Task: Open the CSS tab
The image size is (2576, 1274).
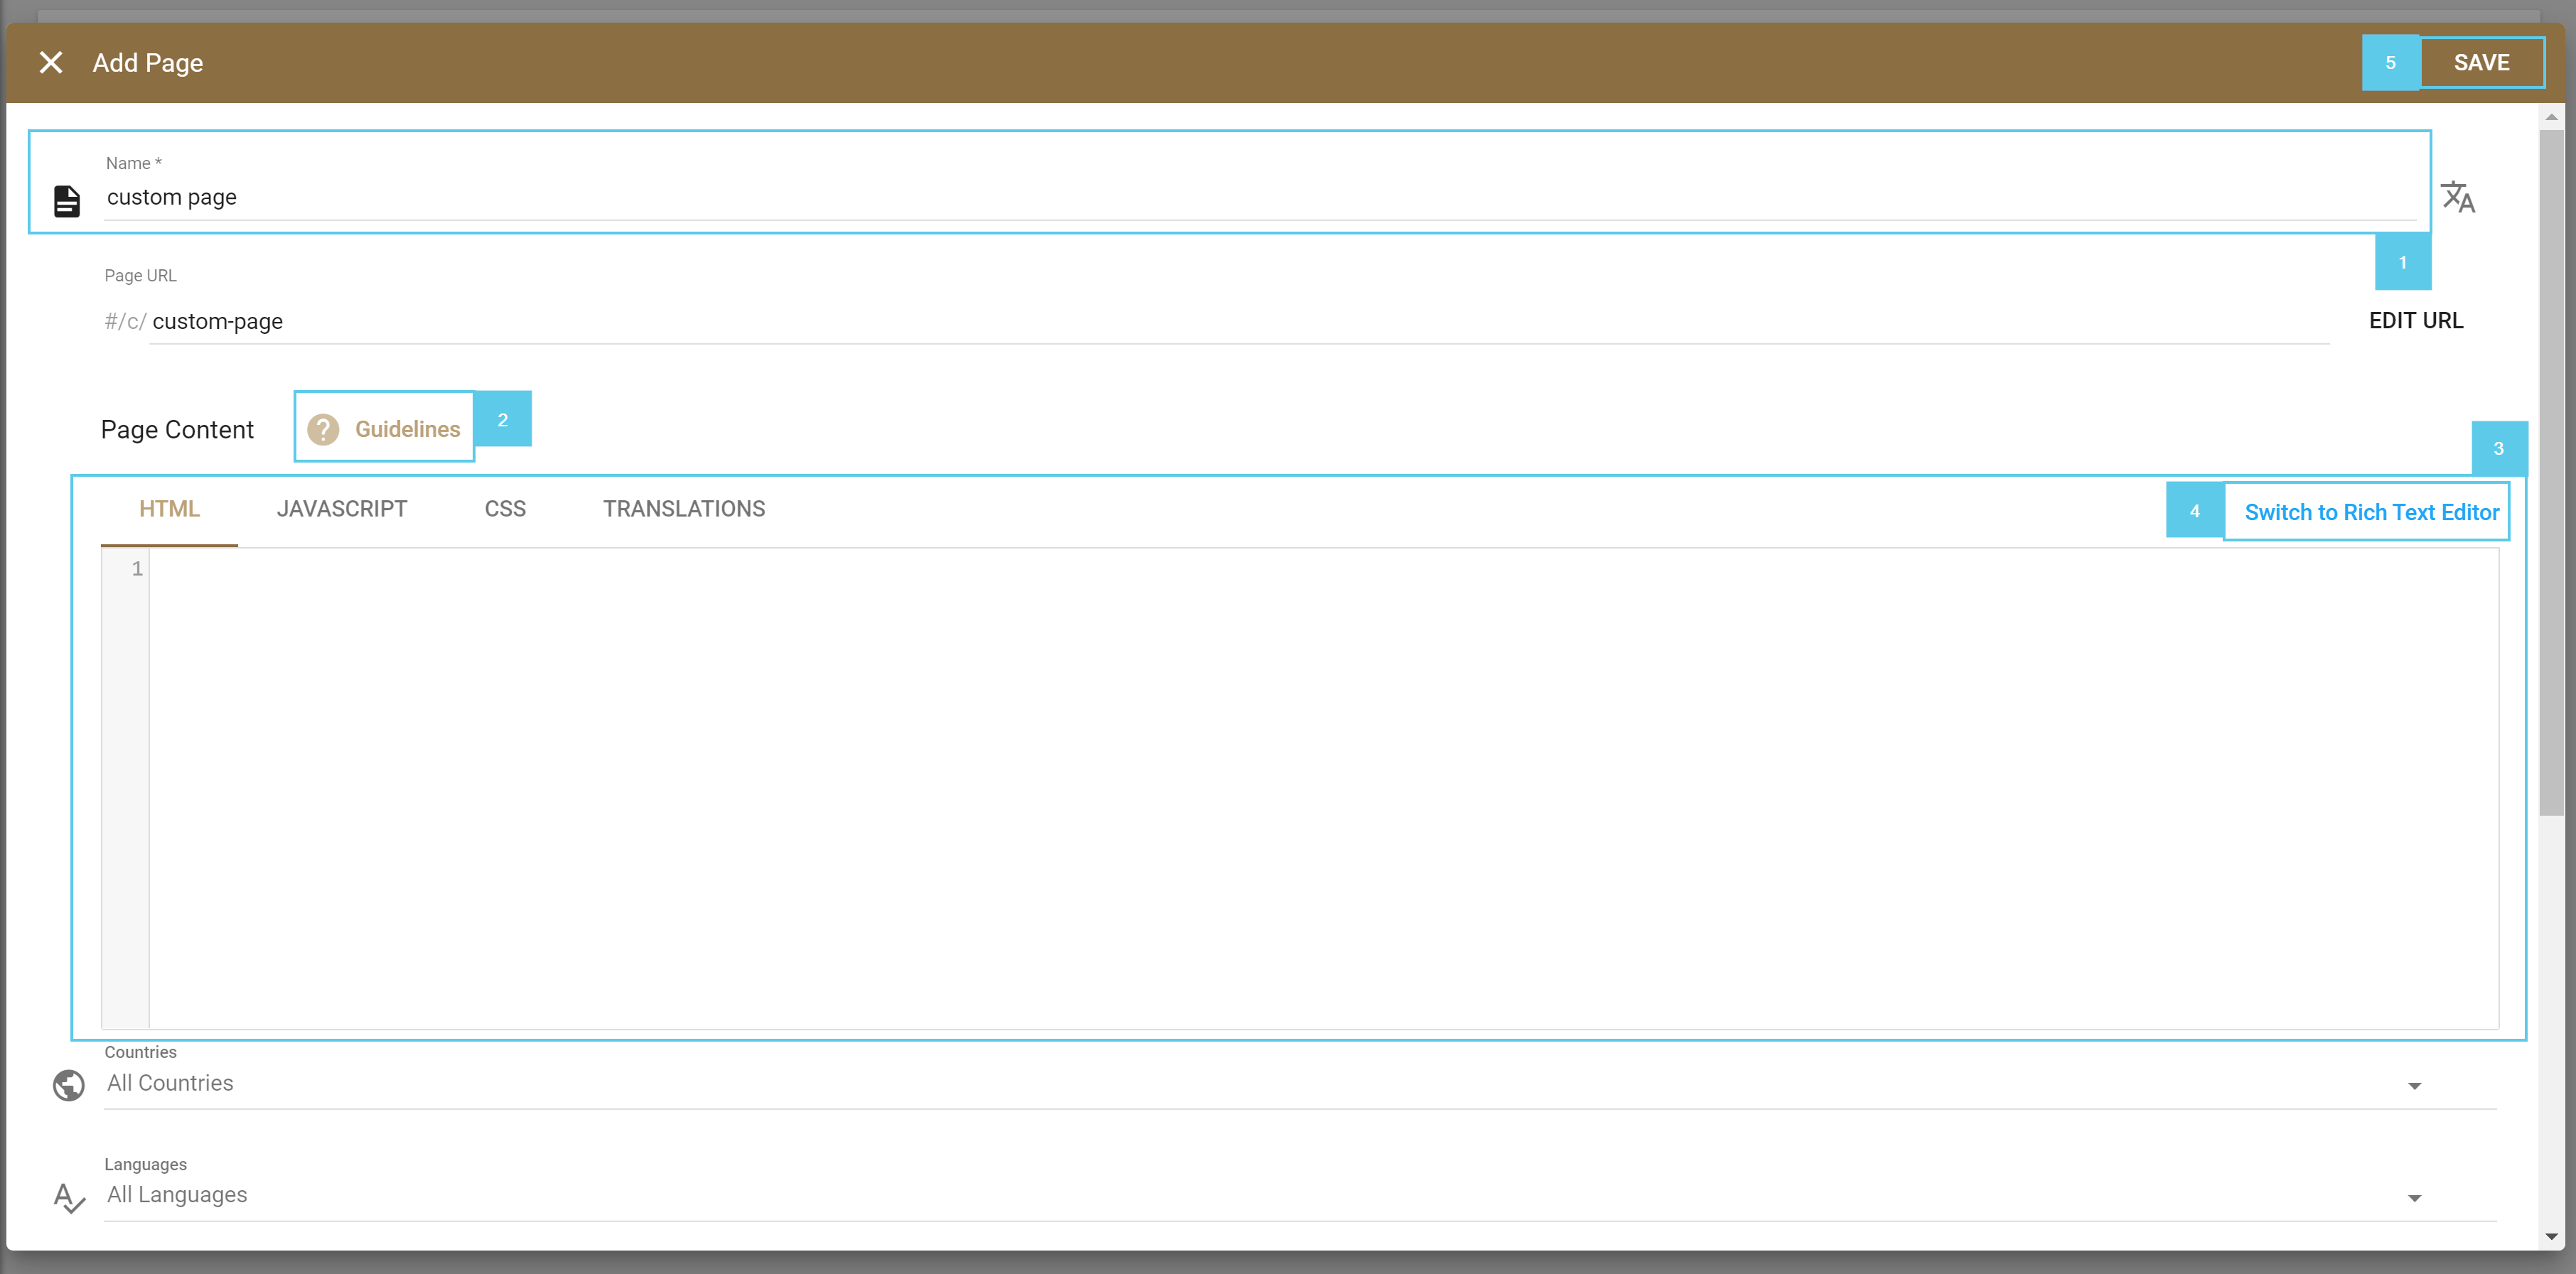Action: coord(505,509)
